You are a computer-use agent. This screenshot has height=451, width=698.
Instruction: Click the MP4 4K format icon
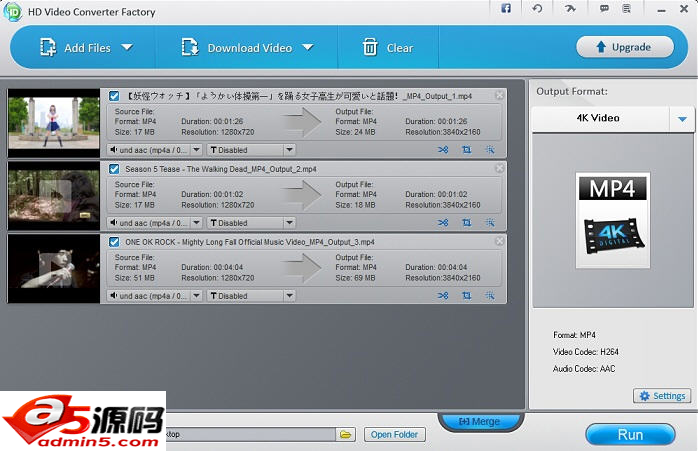613,220
